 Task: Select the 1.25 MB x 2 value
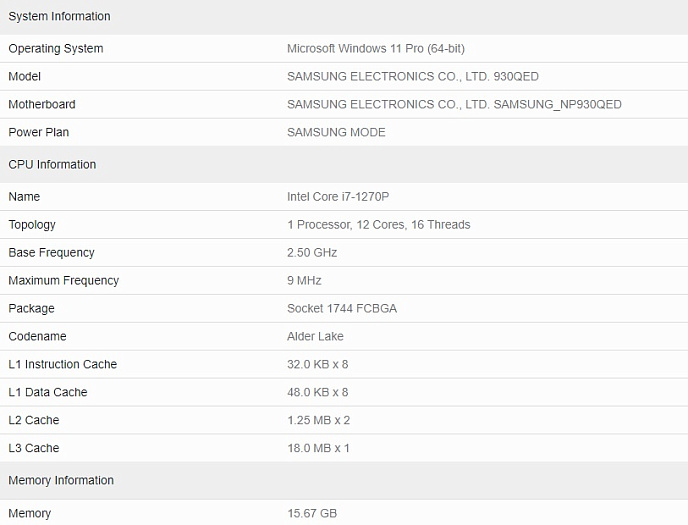[x=319, y=420]
